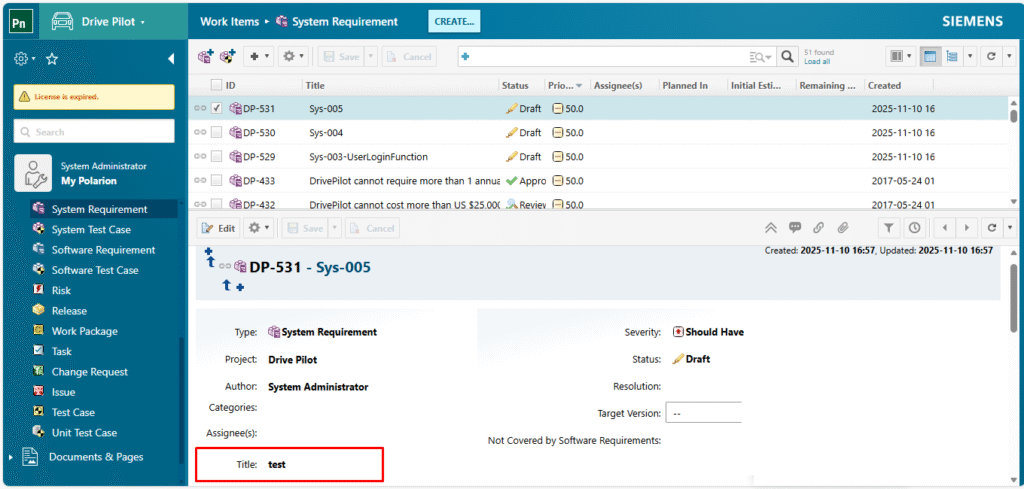Select Software Requirement in sidebar
1024x489 pixels.
click(x=103, y=250)
